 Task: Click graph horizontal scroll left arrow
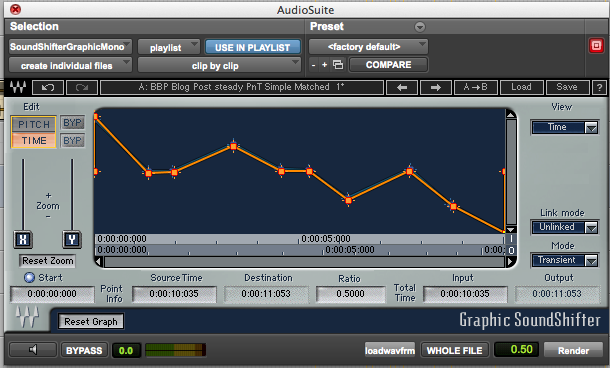click(x=99, y=262)
